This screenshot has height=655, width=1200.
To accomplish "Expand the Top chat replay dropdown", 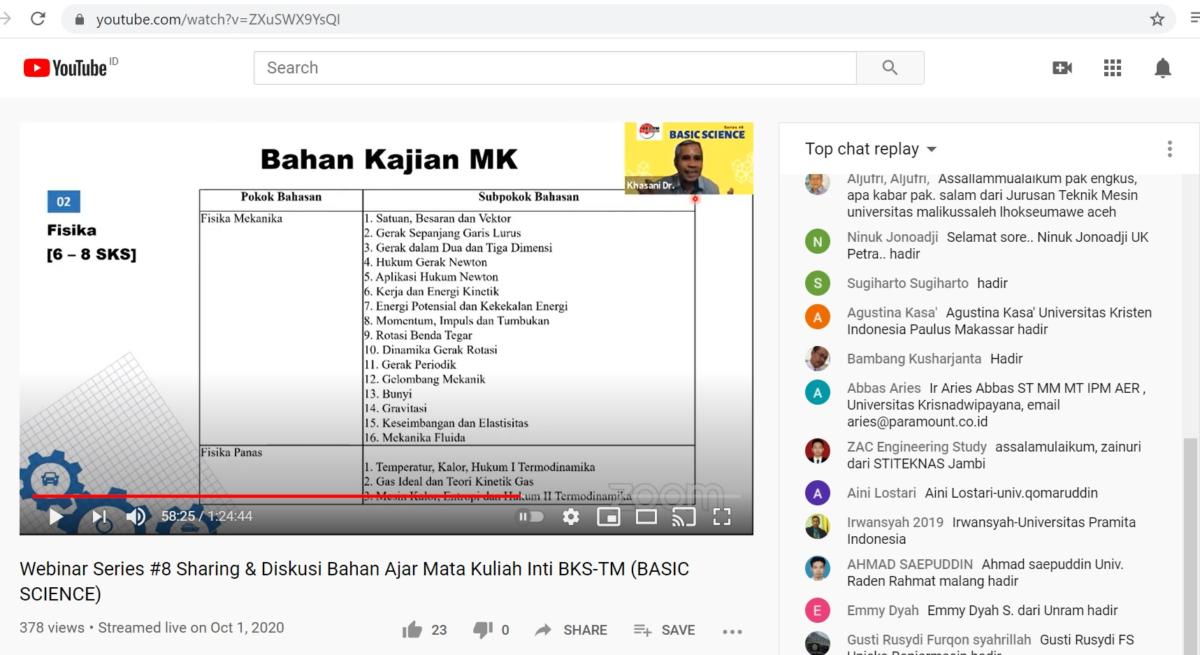I will (x=871, y=149).
